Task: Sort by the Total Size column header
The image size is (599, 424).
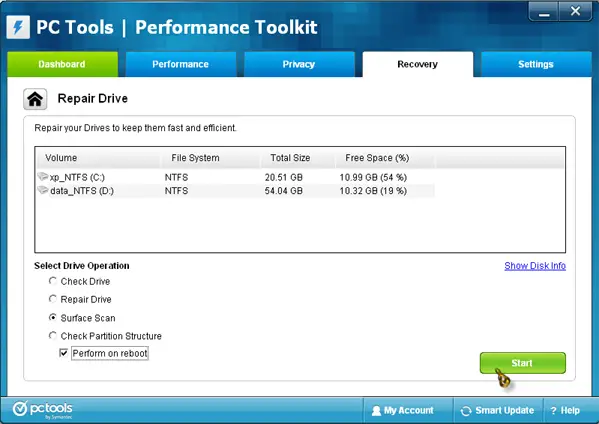Action: 298,158
